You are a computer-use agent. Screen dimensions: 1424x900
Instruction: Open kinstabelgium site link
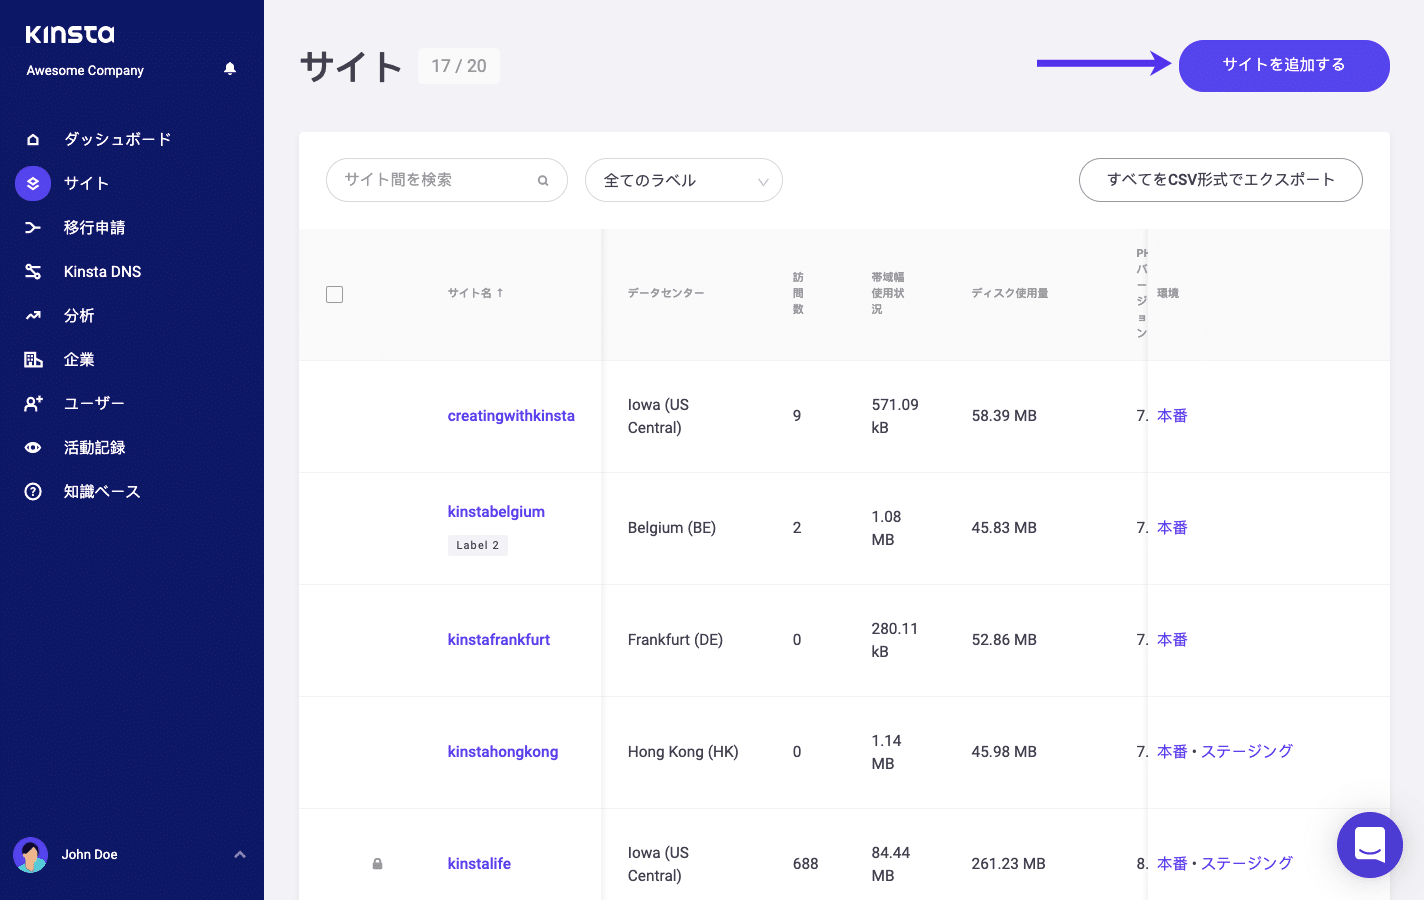(496, 512)
